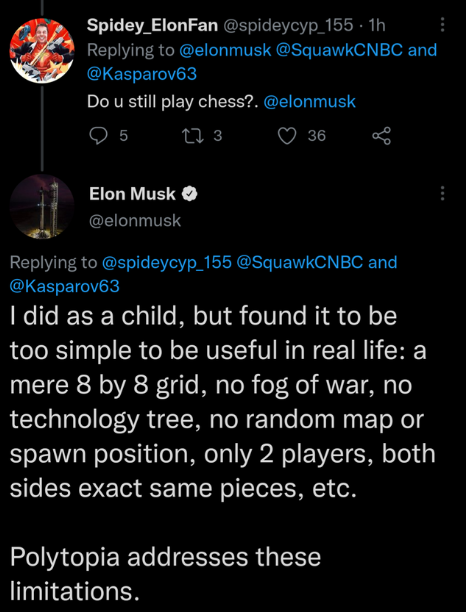Open the share icon on first tweet

click(381, 136)
